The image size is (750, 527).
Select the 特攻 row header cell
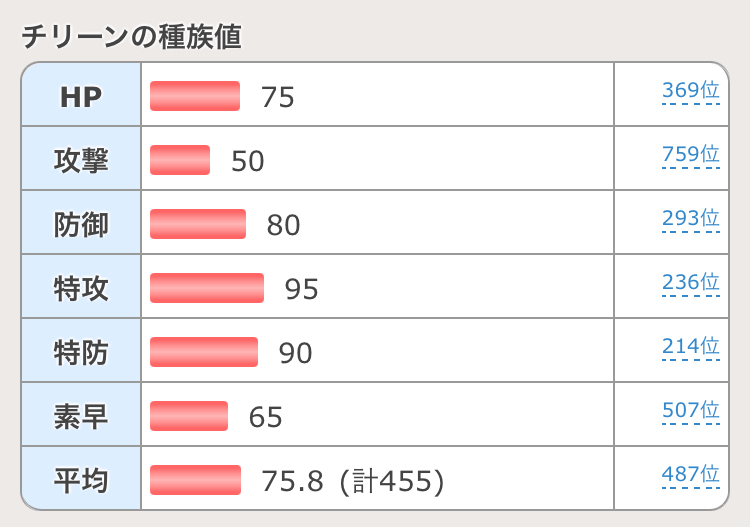[81, 288]
